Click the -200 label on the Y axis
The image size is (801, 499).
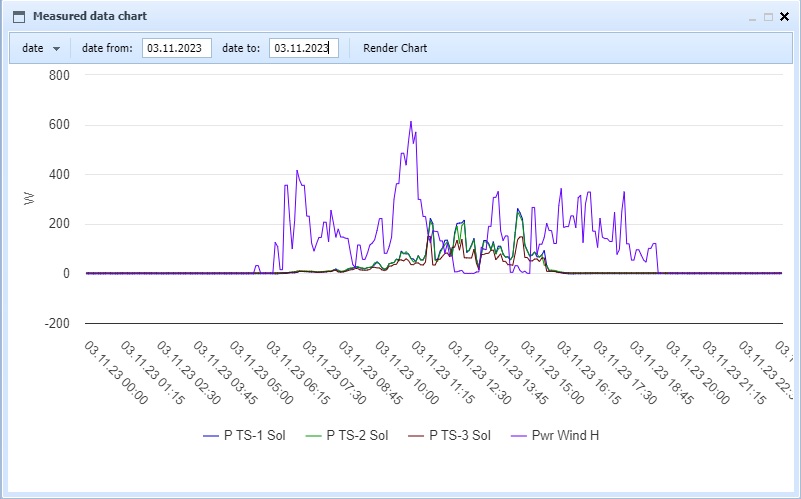pos(56,323)
